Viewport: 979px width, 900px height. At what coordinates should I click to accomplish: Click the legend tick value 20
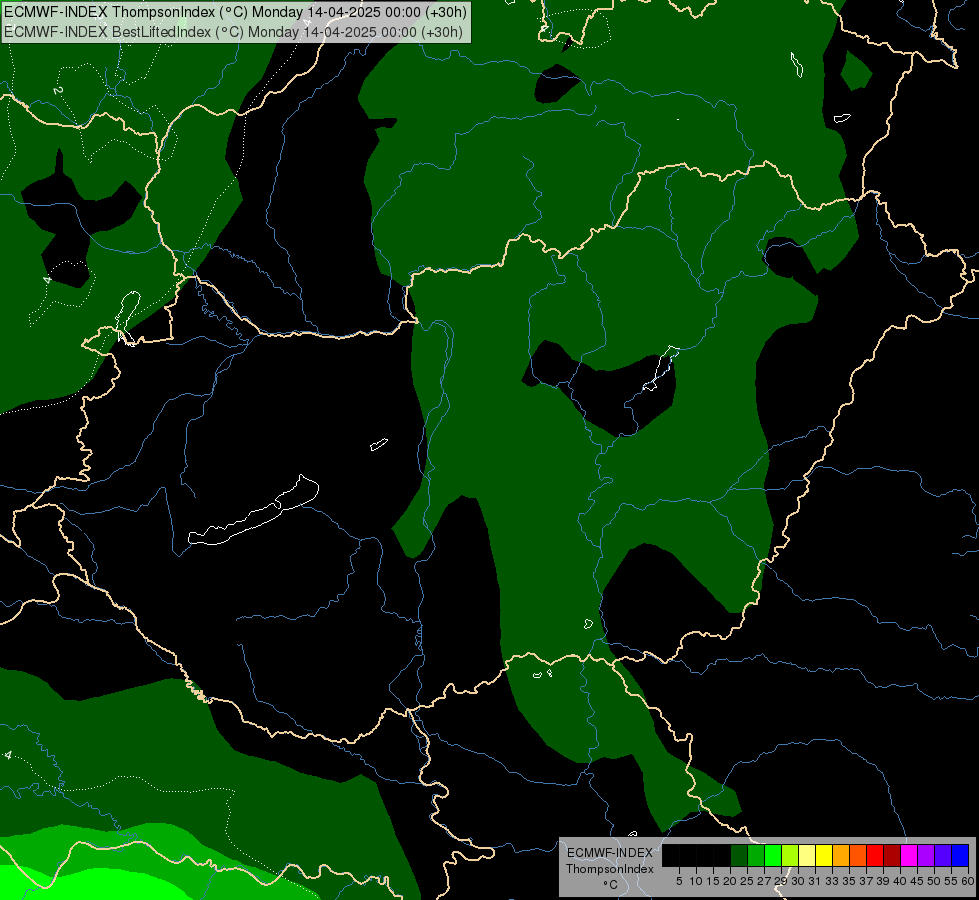pyautogui.click(x=730, y=881)
